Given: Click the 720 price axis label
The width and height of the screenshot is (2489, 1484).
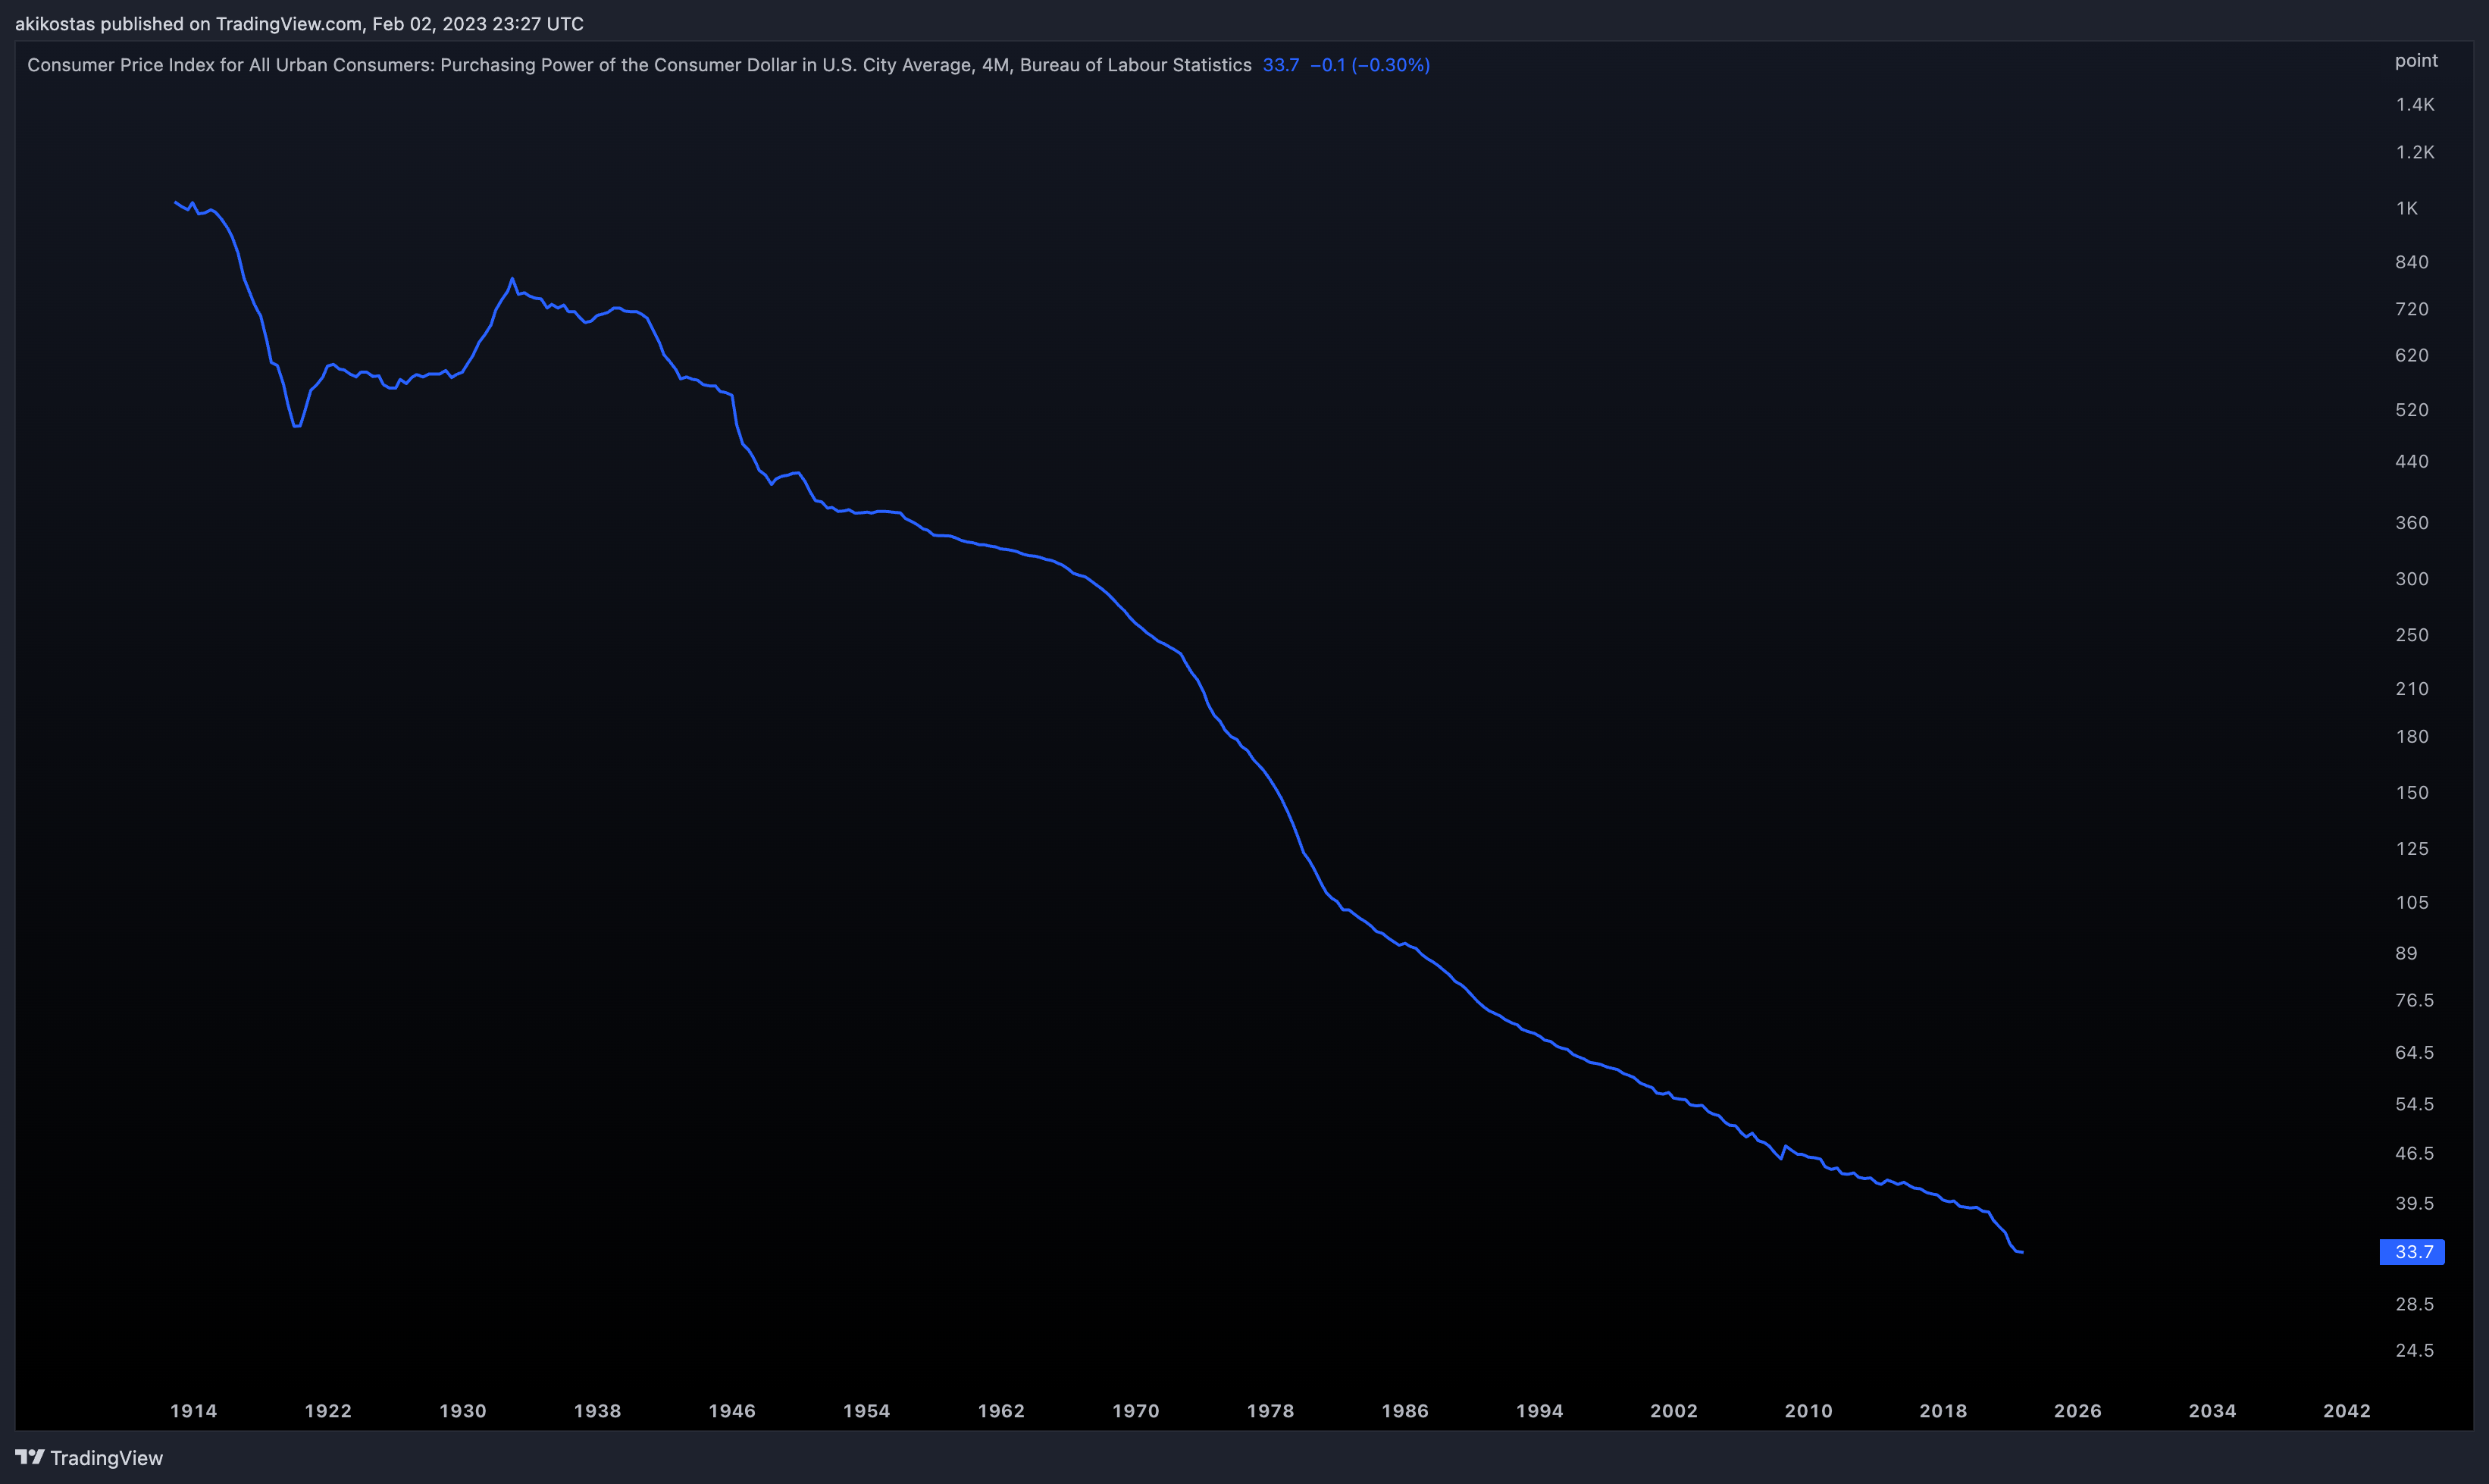Looking at the screenshot, I should point(2412,309).
